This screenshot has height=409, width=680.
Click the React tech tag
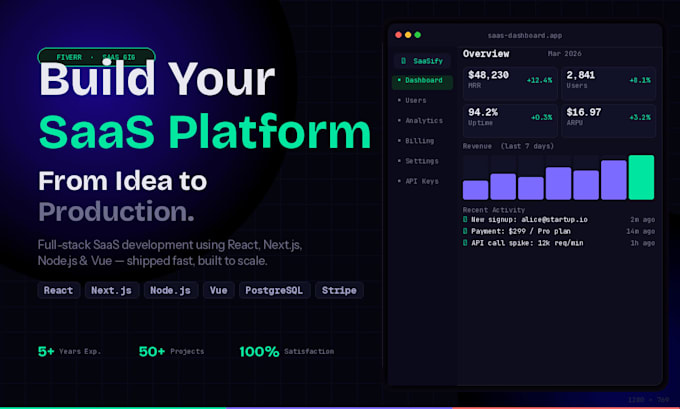(59, 291)
